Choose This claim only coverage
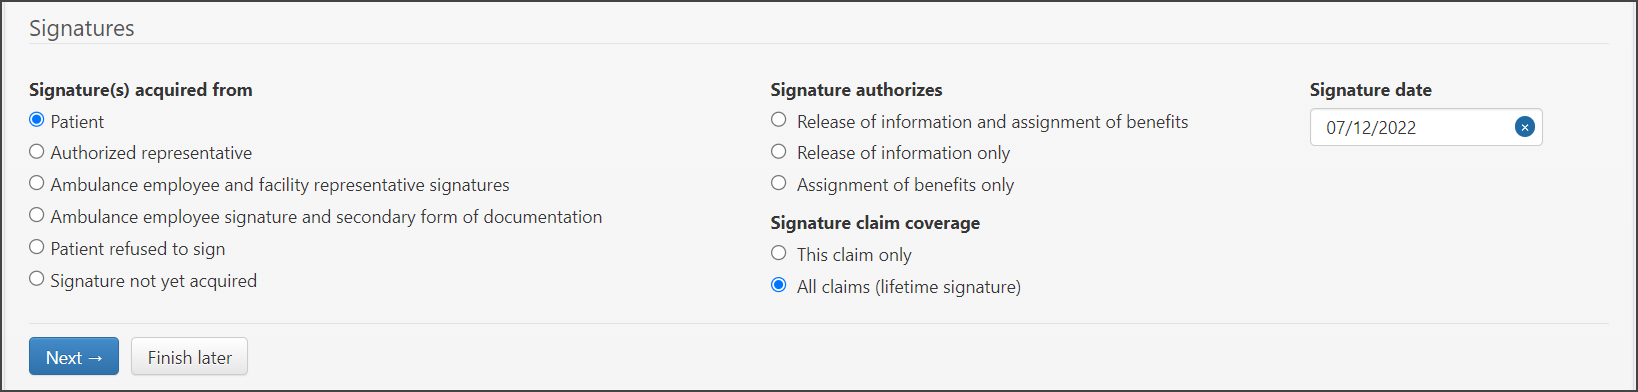The height and width of the screenshot is (392, 1638). tap(779, 253)
